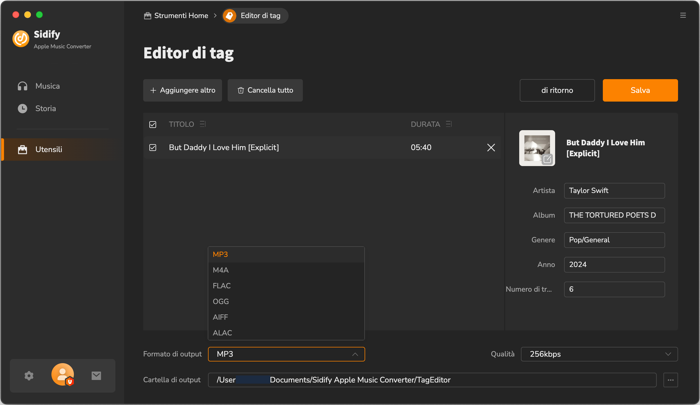Open the mail envelope icon
700x405 pixels.
[96, 376]
